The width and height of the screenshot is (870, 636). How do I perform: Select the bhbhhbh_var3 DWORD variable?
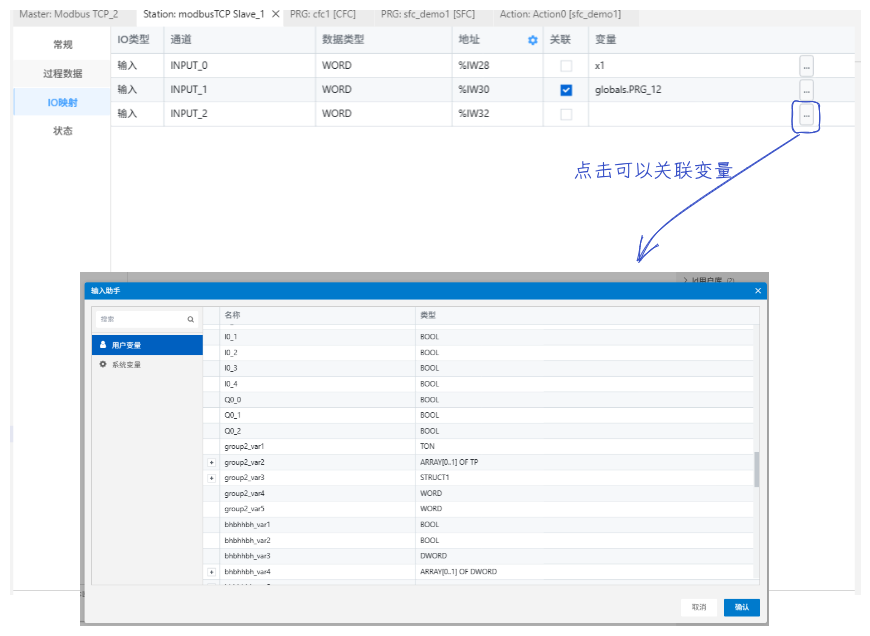[x=478, y=556]
